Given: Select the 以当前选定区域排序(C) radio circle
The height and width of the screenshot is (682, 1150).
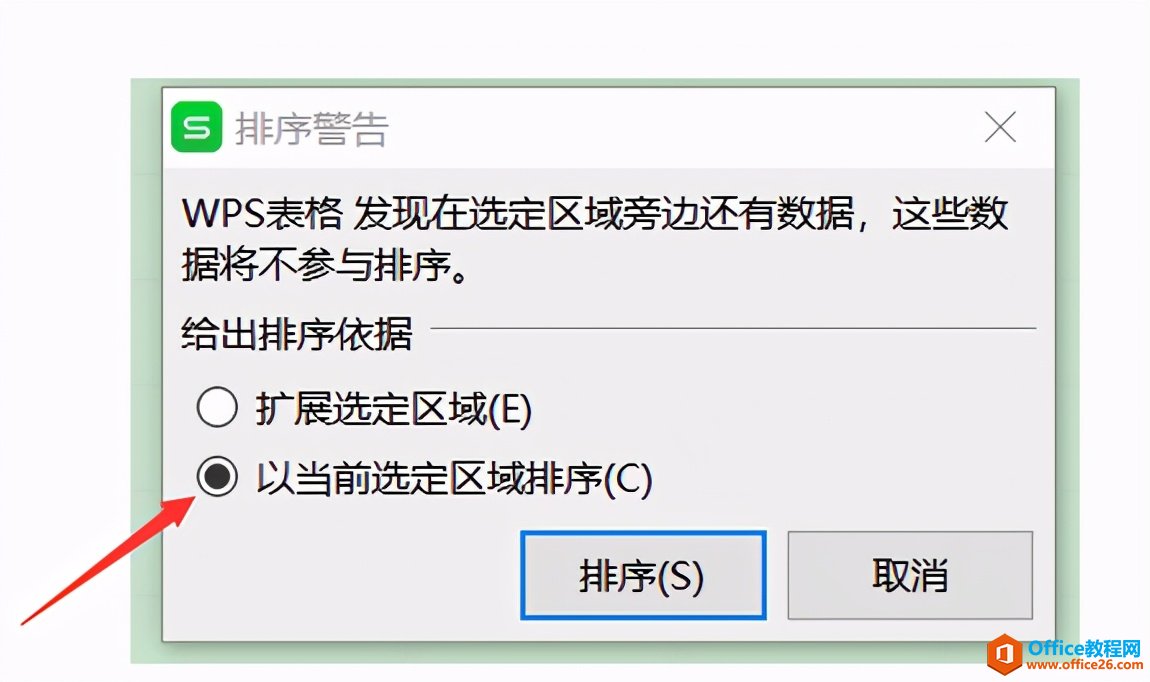Looking at the screenshot, I should coord(217,477).
